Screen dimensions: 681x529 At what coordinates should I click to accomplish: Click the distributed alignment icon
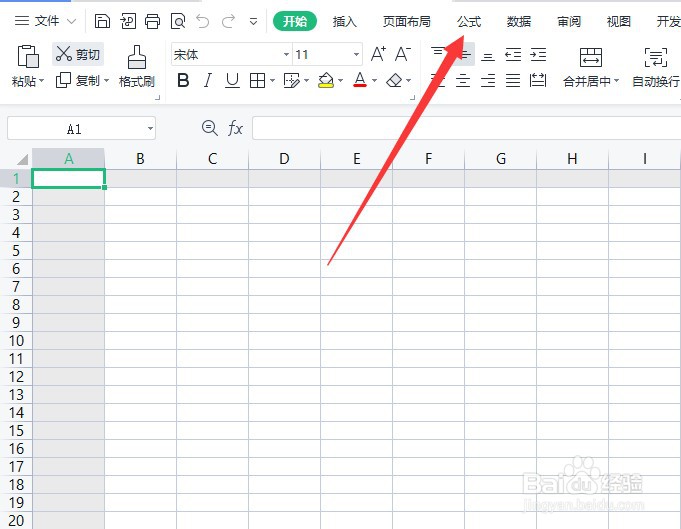538,80
